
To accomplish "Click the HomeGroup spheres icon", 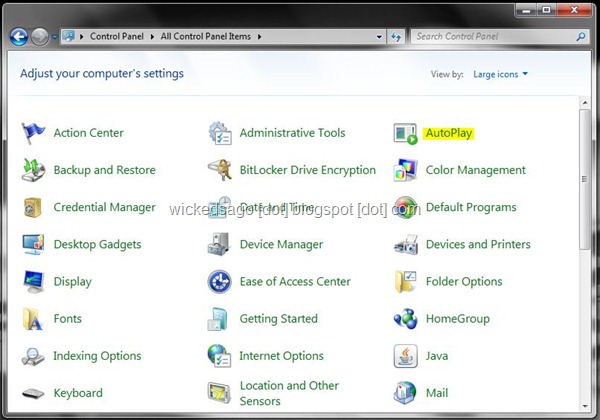I will pyautogui.click(x=406, y=318).
